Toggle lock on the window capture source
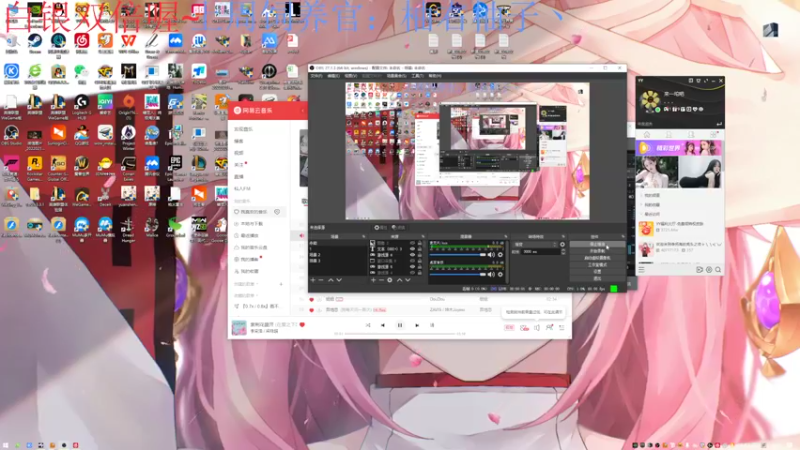 click(x=419, y=261)
